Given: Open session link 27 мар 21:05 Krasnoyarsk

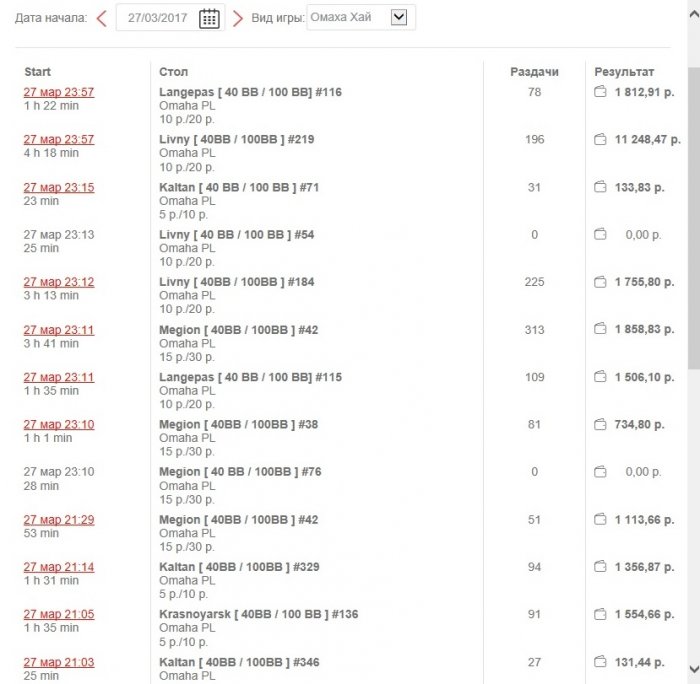Looking at the screenshot, I should pos(59,614).
